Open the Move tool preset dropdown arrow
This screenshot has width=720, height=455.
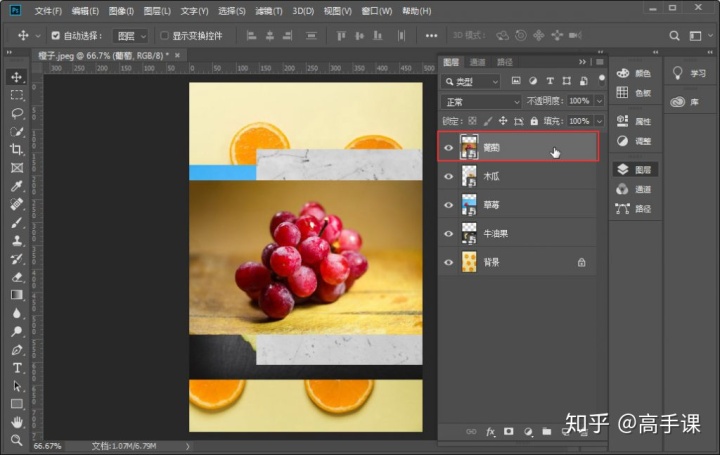(38, 36)
